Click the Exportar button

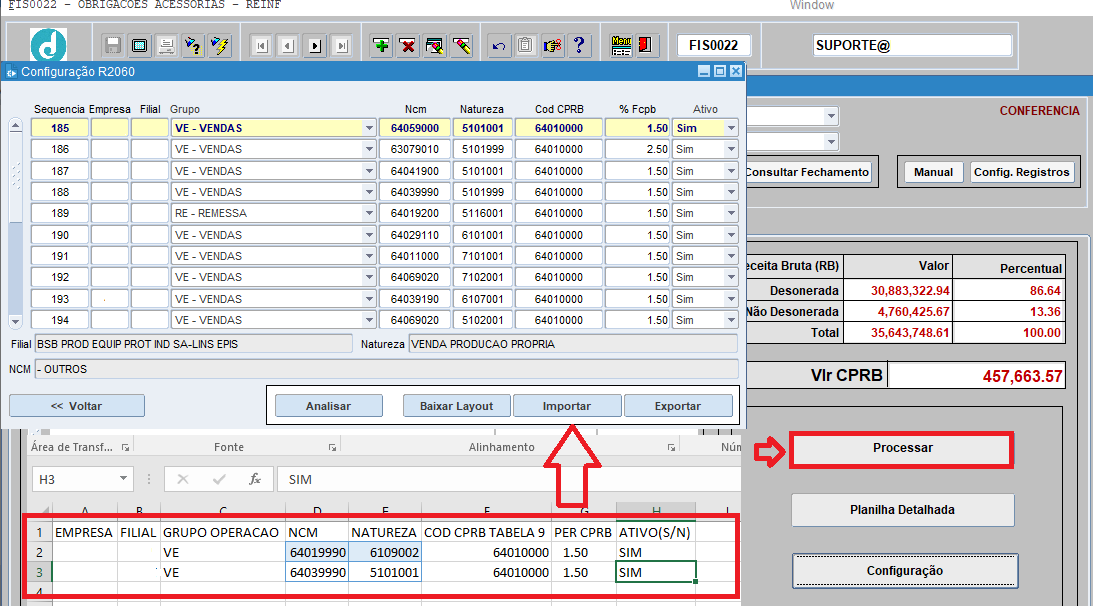tap(678, 406)
